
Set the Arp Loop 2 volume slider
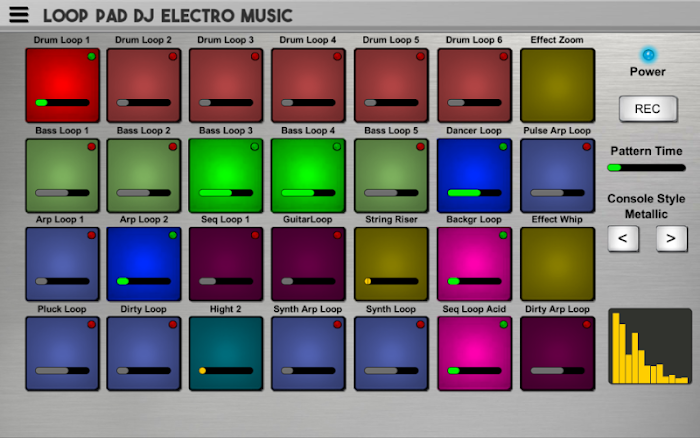click(144, 281)
